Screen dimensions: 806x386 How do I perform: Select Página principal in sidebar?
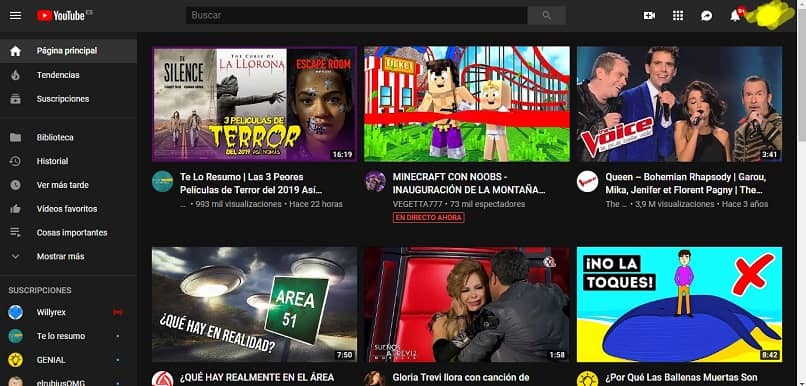click(68, 51)
